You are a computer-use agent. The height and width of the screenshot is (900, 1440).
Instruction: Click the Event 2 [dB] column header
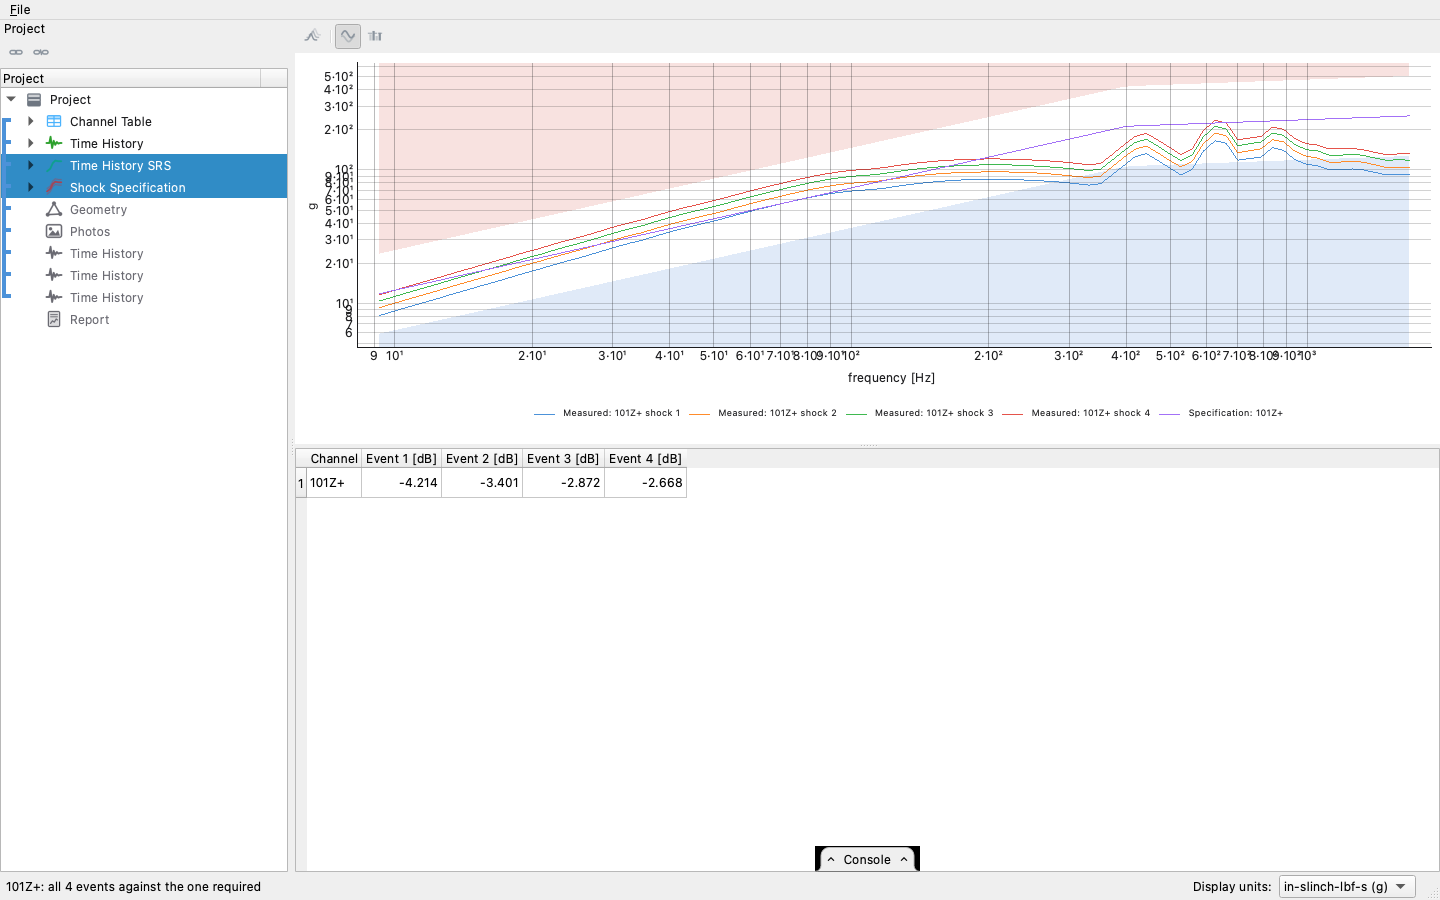482,458
